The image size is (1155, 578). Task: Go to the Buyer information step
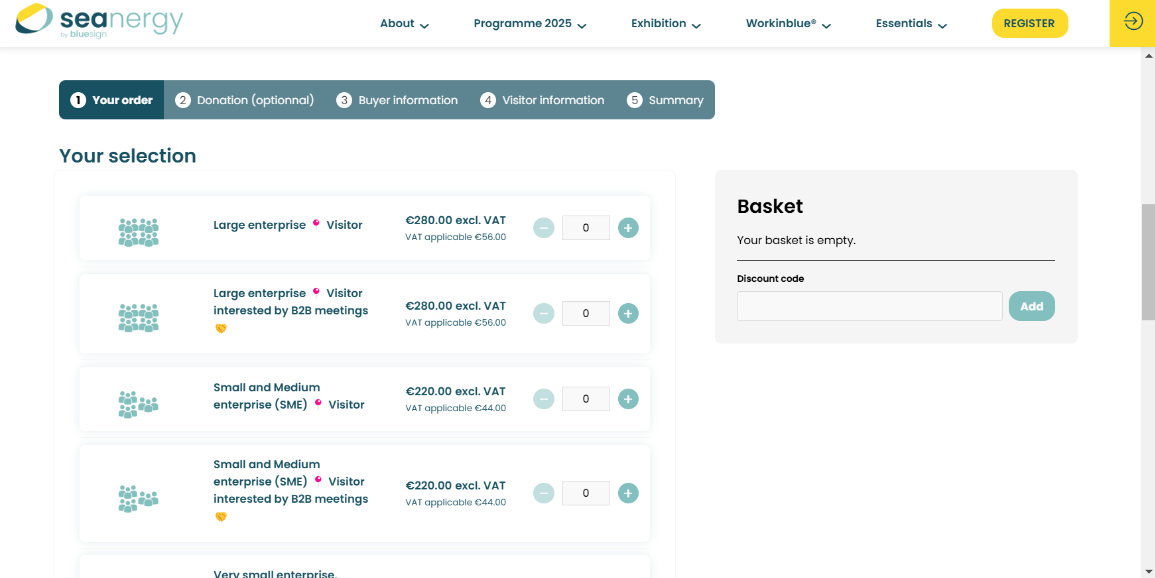[x=397, y=100]
